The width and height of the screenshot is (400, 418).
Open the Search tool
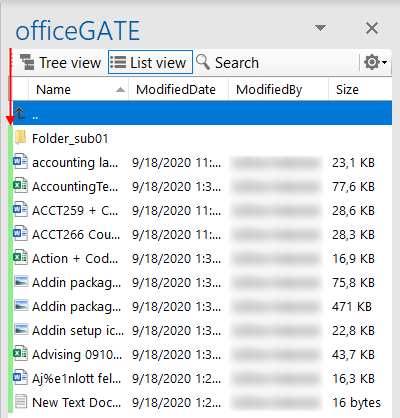[x=228, y=62]
